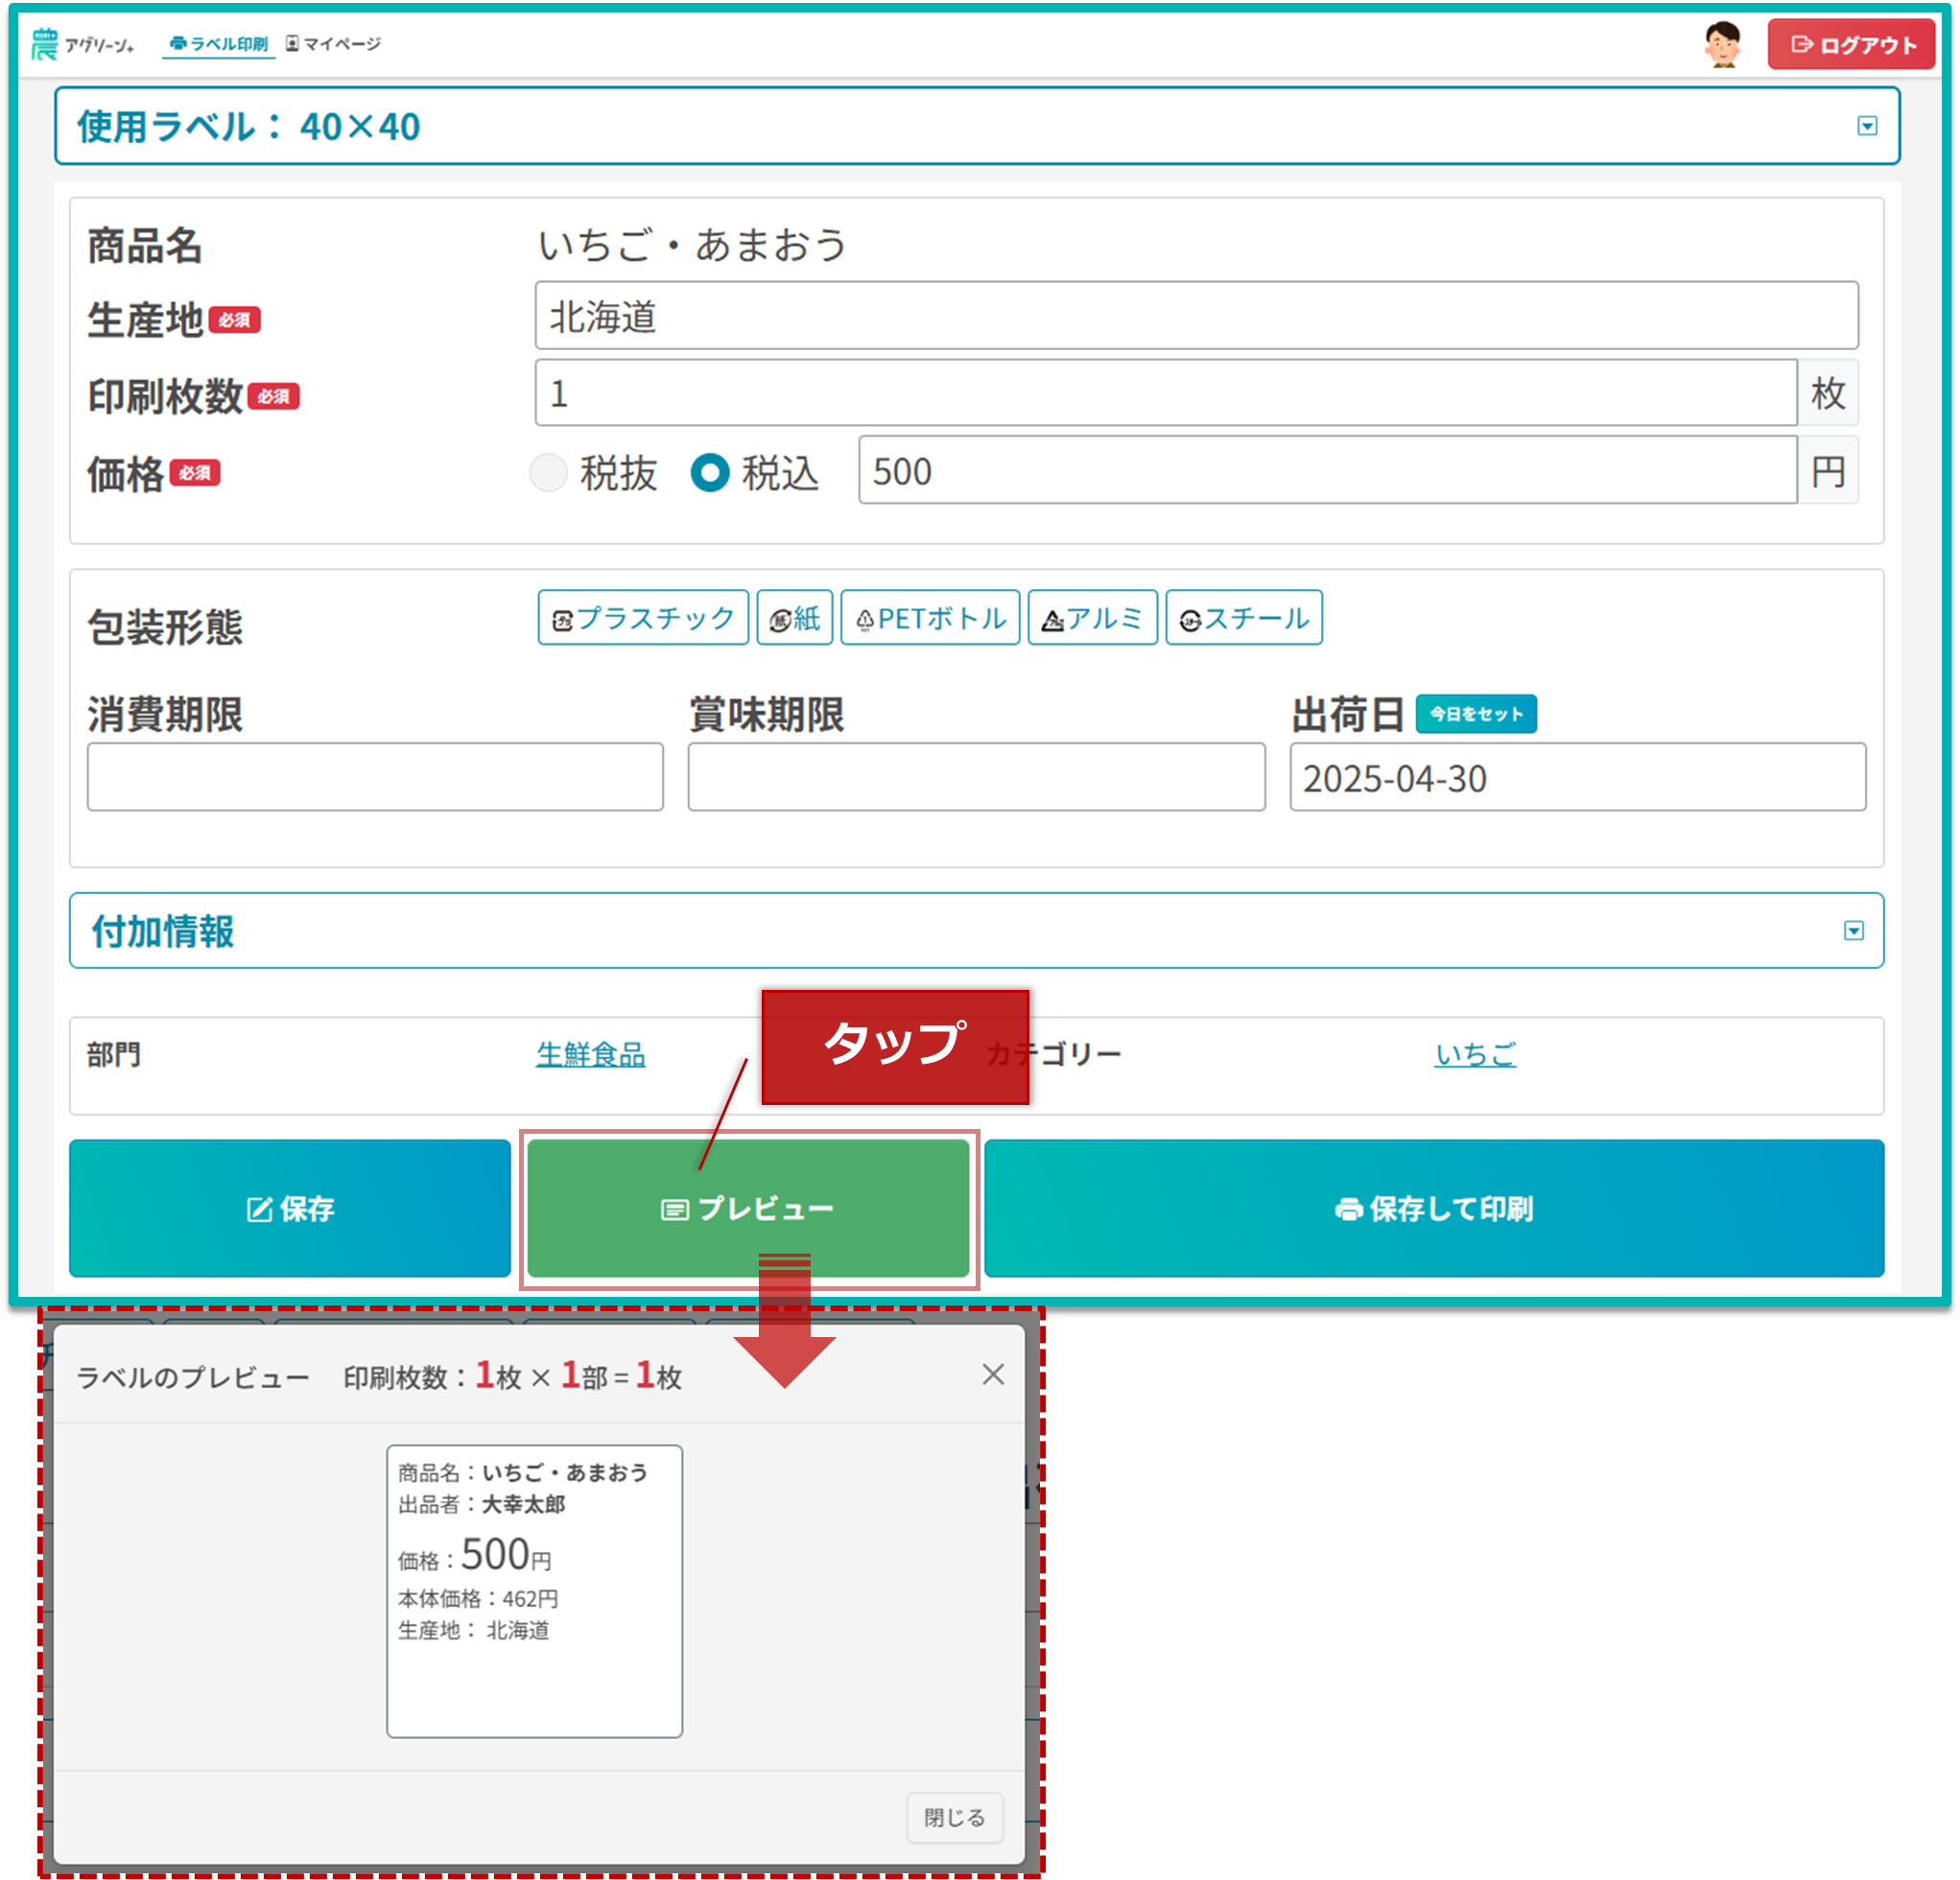Click the 生産地 input field
1960x1880 pixels.
(1196, 315)
